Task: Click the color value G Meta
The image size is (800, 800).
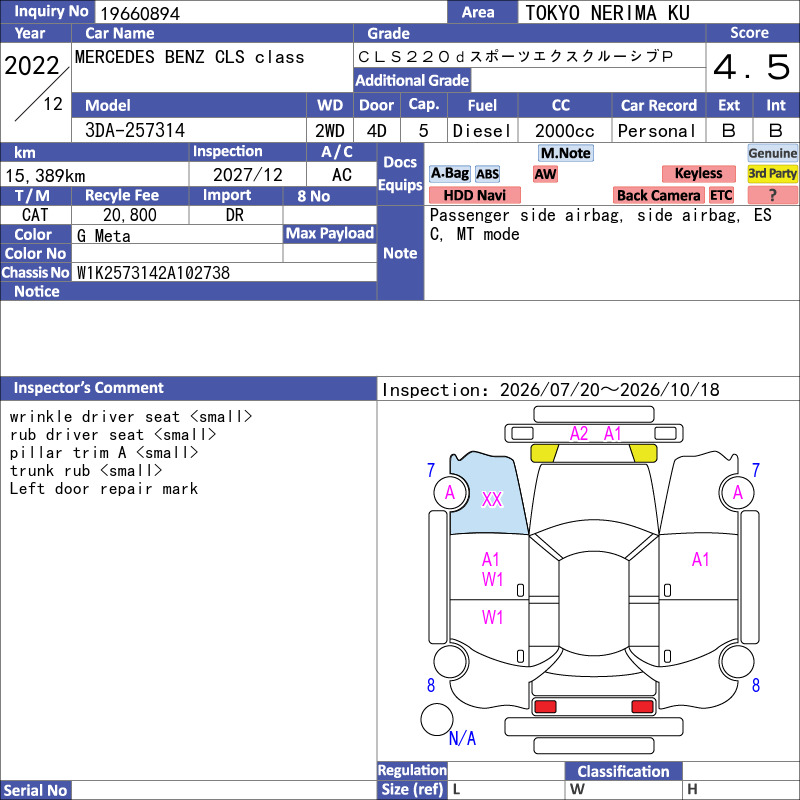Action: pos(104,236)
